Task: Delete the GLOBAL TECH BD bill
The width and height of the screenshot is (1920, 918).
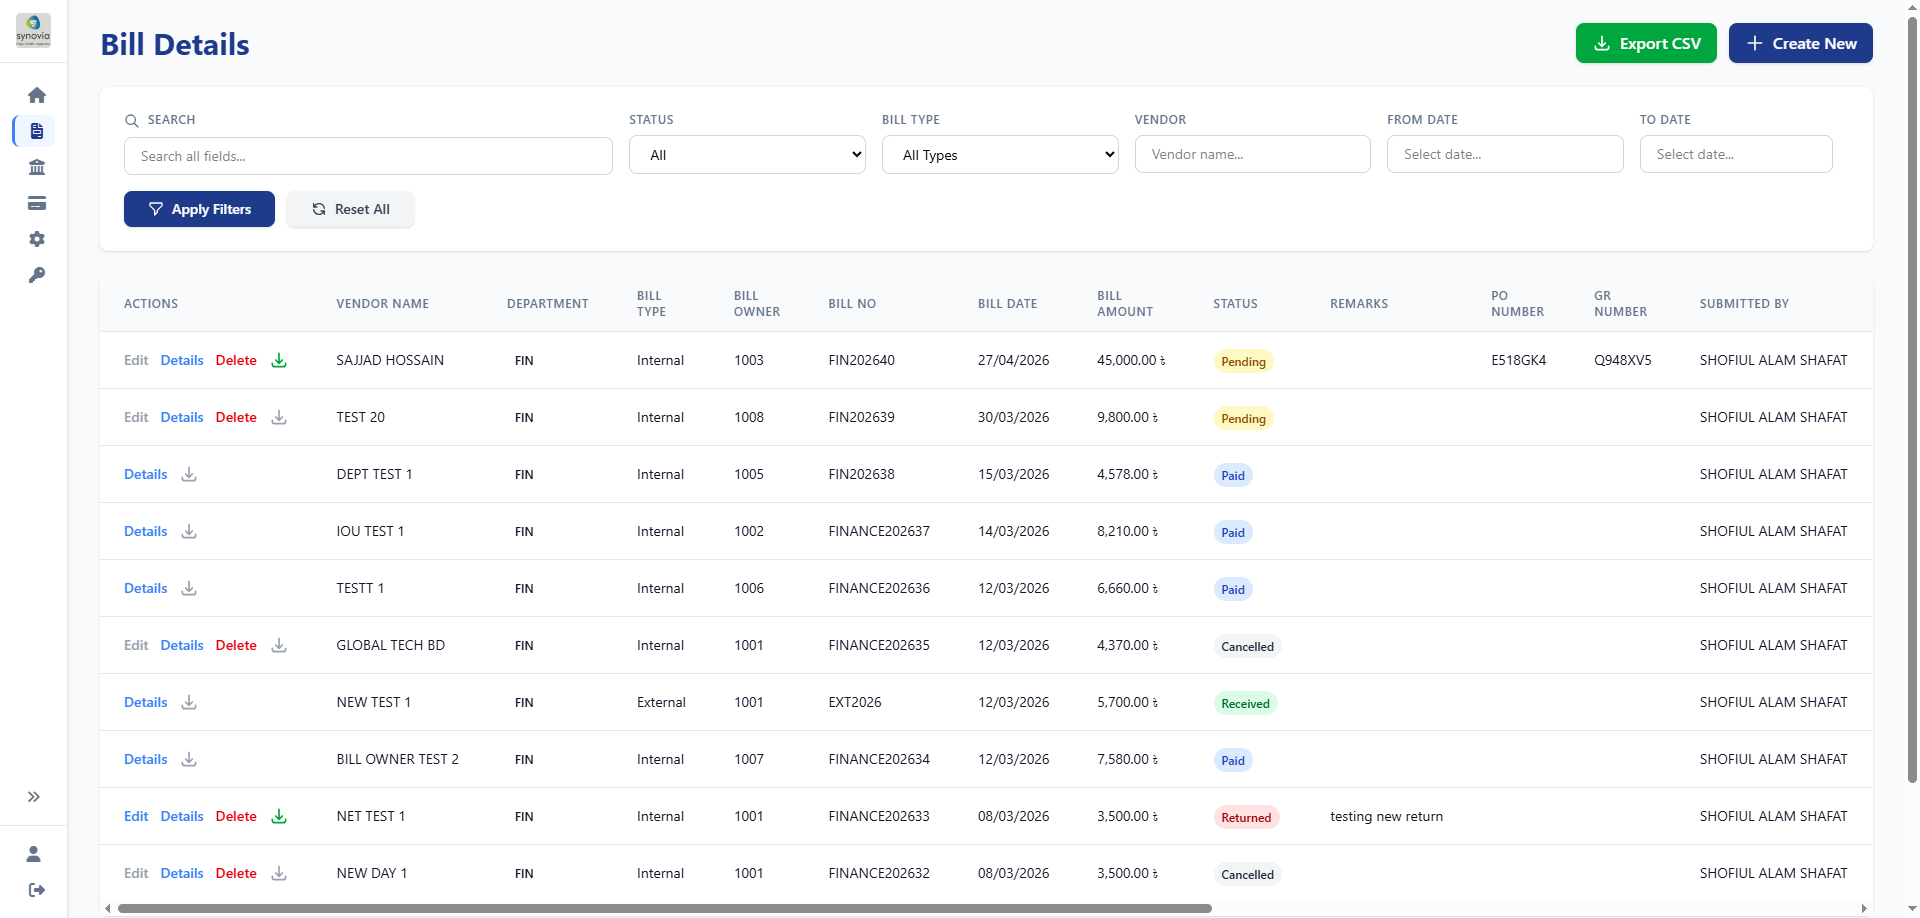Action: pyautogui.click(x=236, y=645)
